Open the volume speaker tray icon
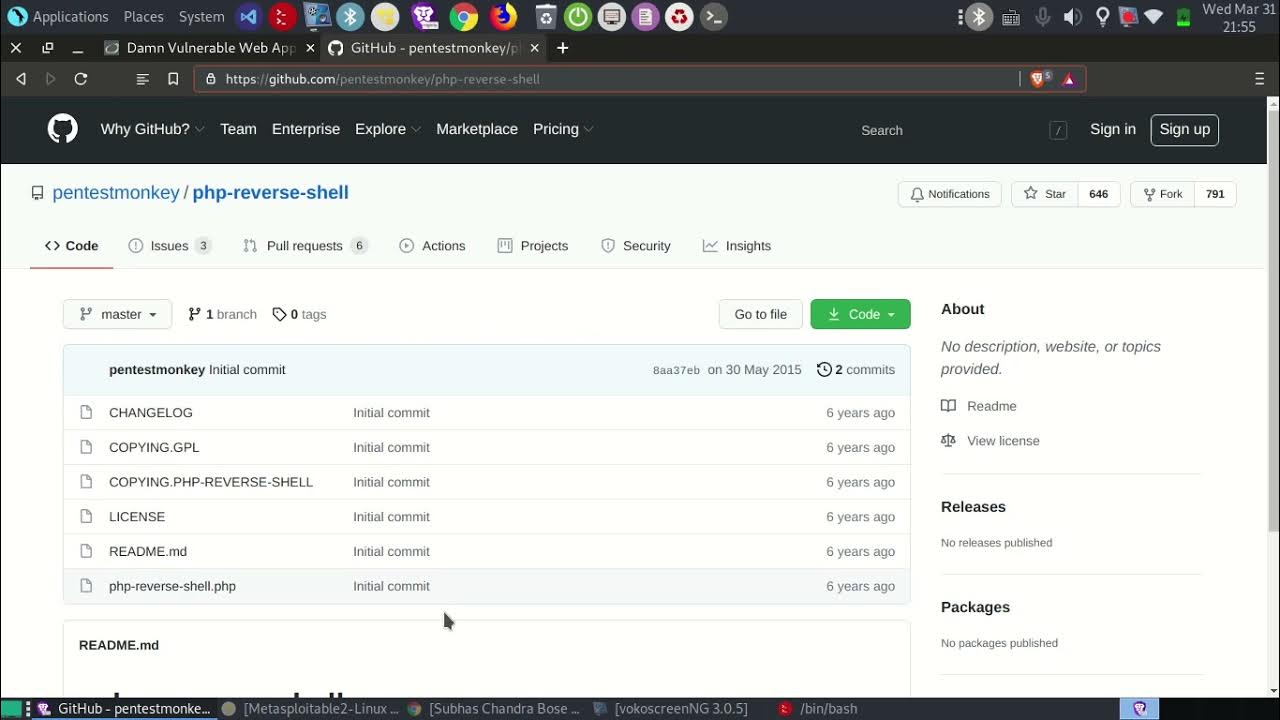Screen dimensions: 1280x720 (x=1072, y=17)
